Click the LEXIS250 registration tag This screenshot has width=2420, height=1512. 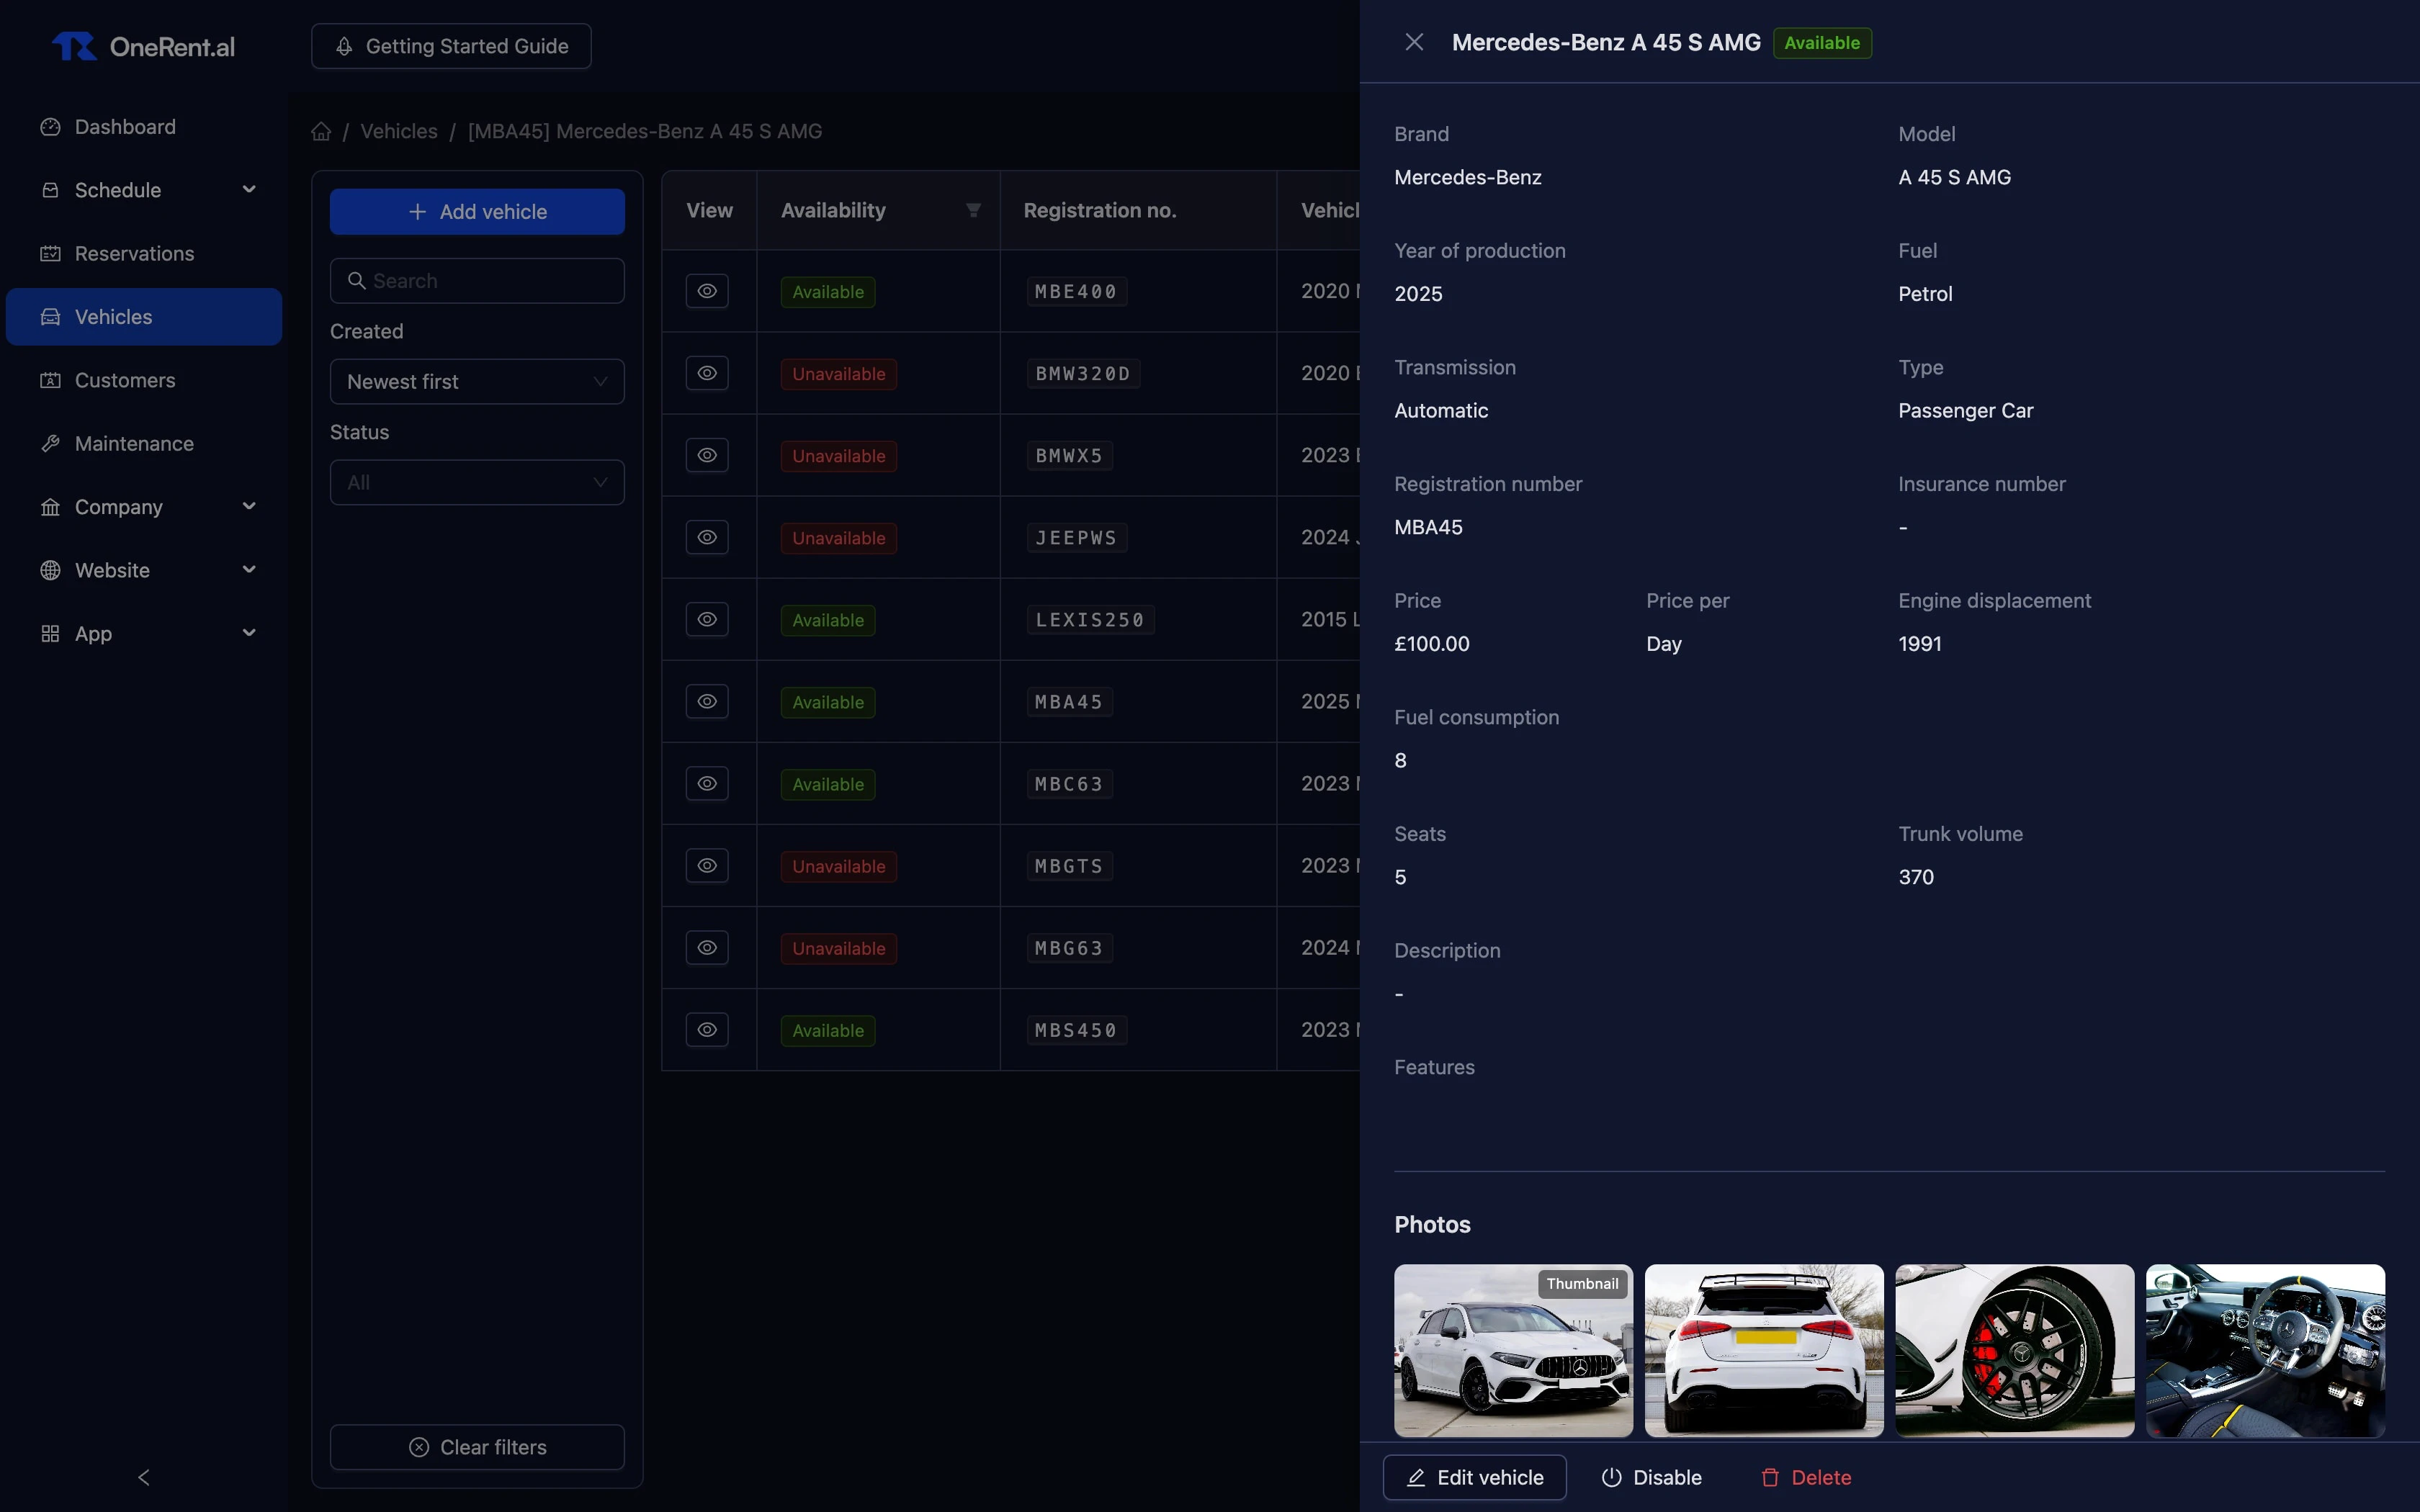pos(1090,620)
